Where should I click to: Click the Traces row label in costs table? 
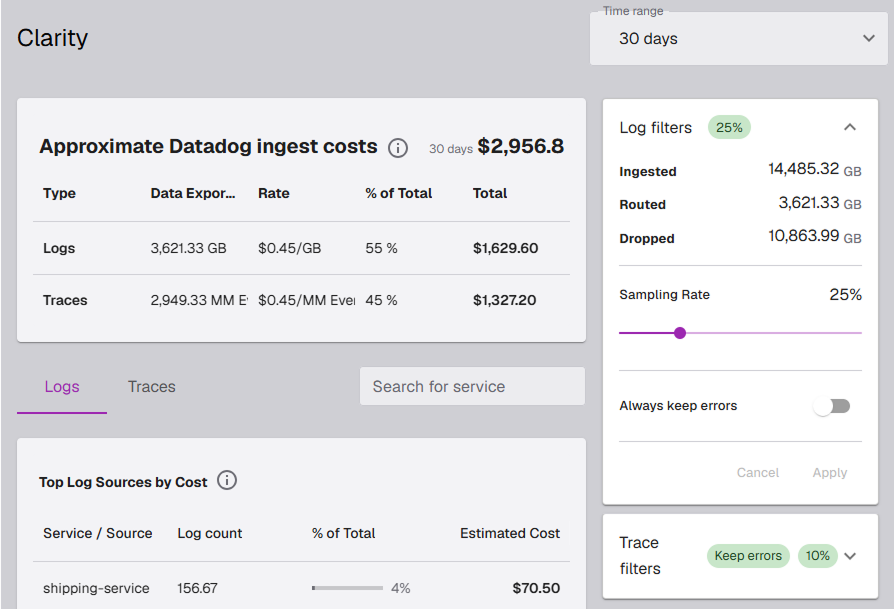coord(65,301)
